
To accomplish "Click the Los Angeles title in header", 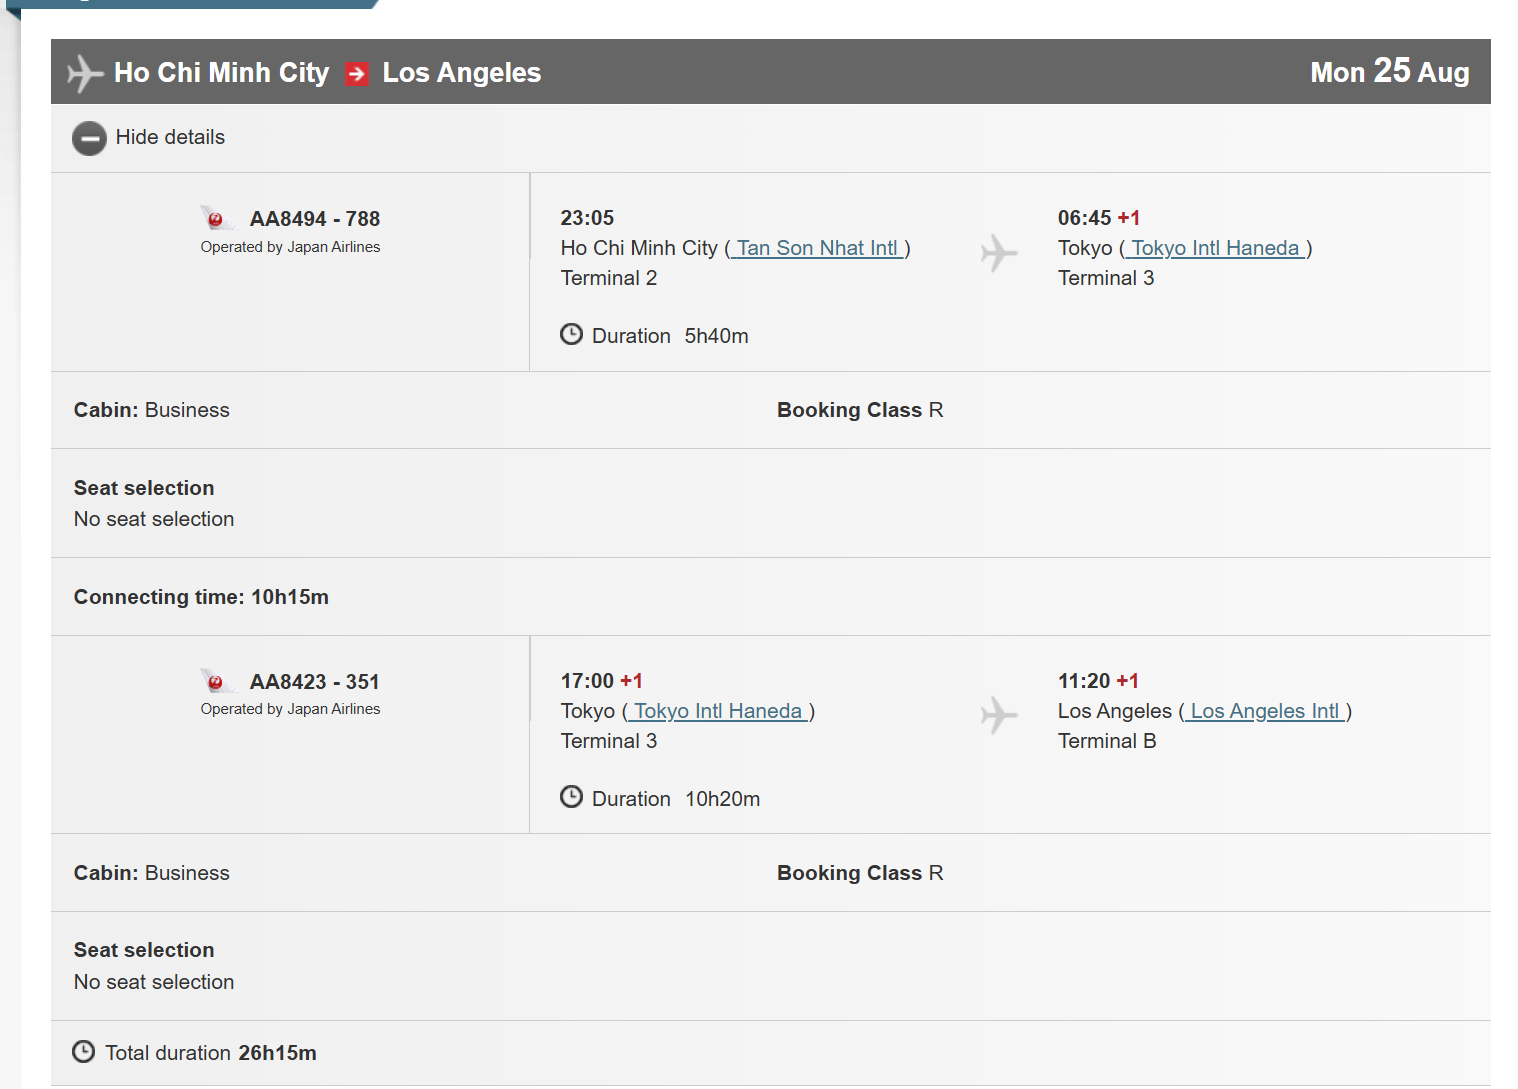I will 462,73.
